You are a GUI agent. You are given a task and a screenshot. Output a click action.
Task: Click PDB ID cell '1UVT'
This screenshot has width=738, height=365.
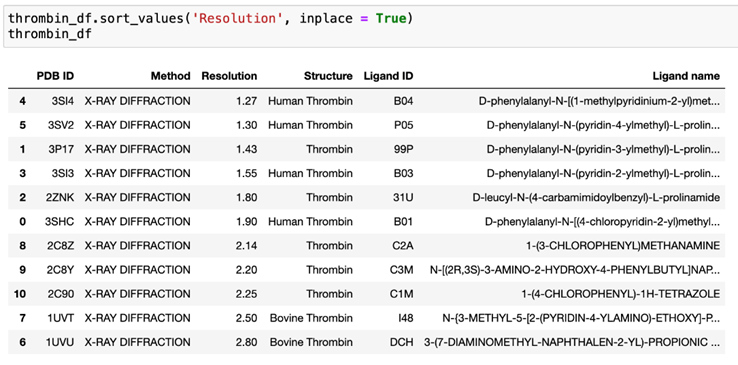tap(60, 318)
